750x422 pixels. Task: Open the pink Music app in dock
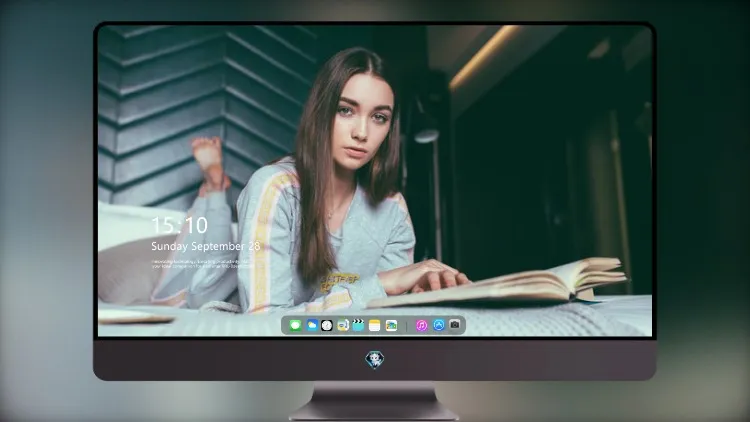click(x=421, y=326)
